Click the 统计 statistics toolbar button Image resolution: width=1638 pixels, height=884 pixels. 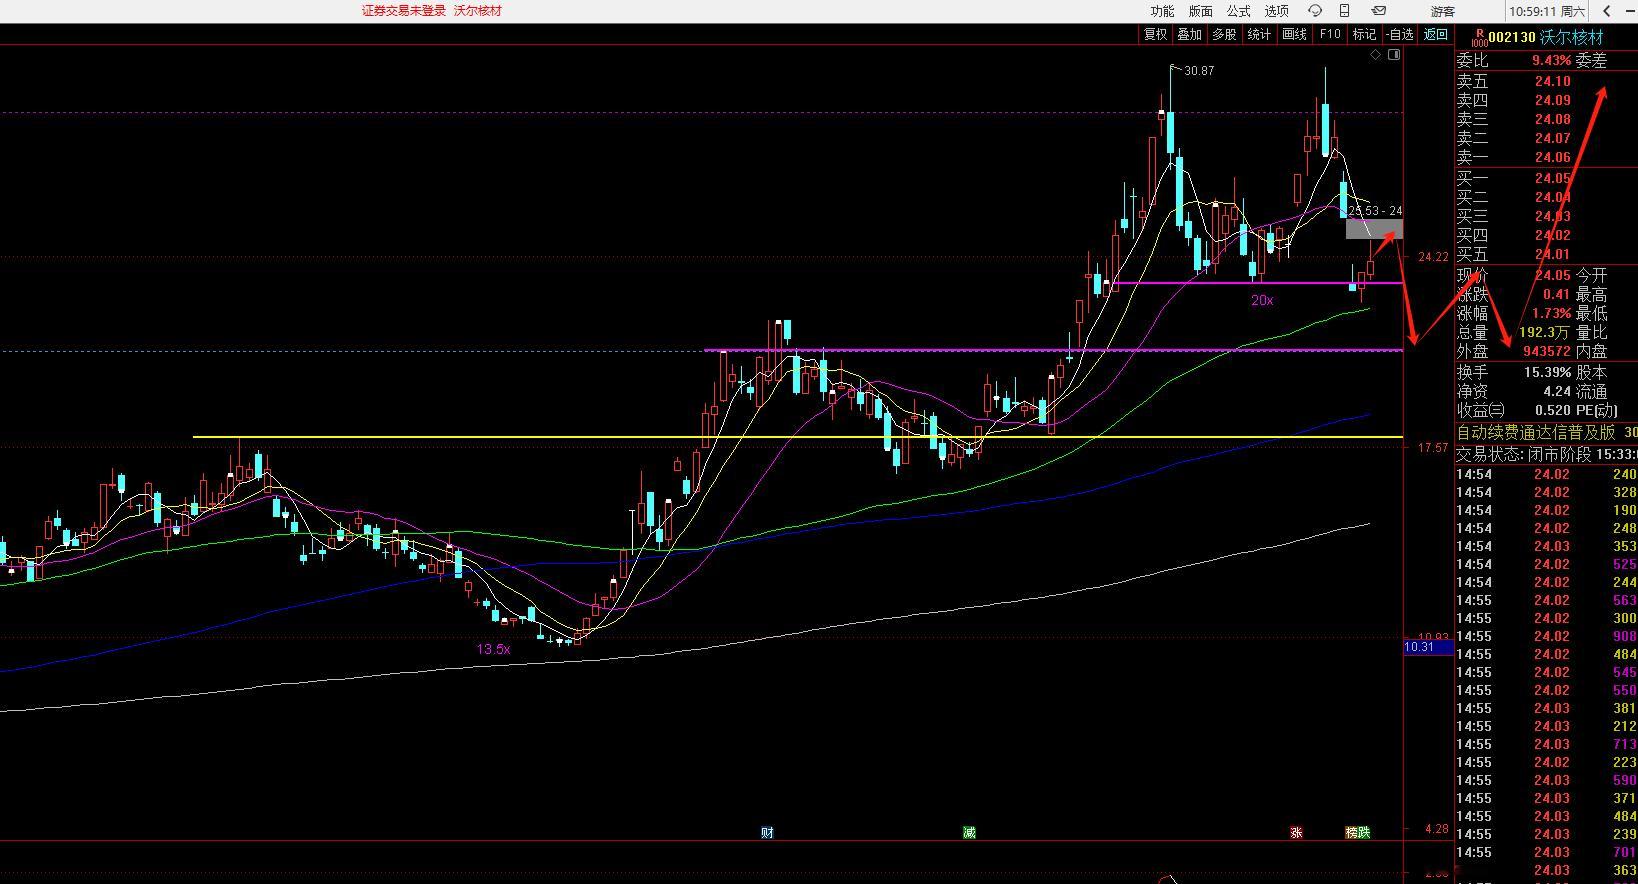tap(1259, 34)
